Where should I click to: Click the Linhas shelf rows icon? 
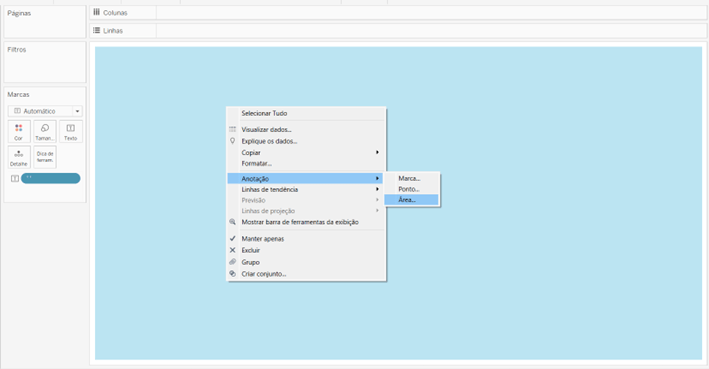point(96,30)
